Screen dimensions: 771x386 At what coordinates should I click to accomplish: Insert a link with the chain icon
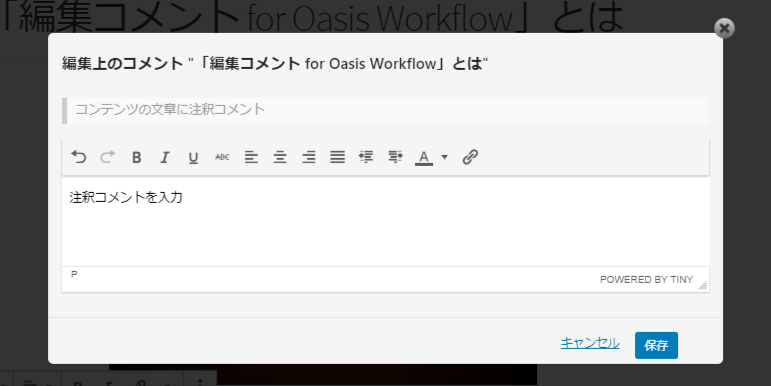pos(470,157)
